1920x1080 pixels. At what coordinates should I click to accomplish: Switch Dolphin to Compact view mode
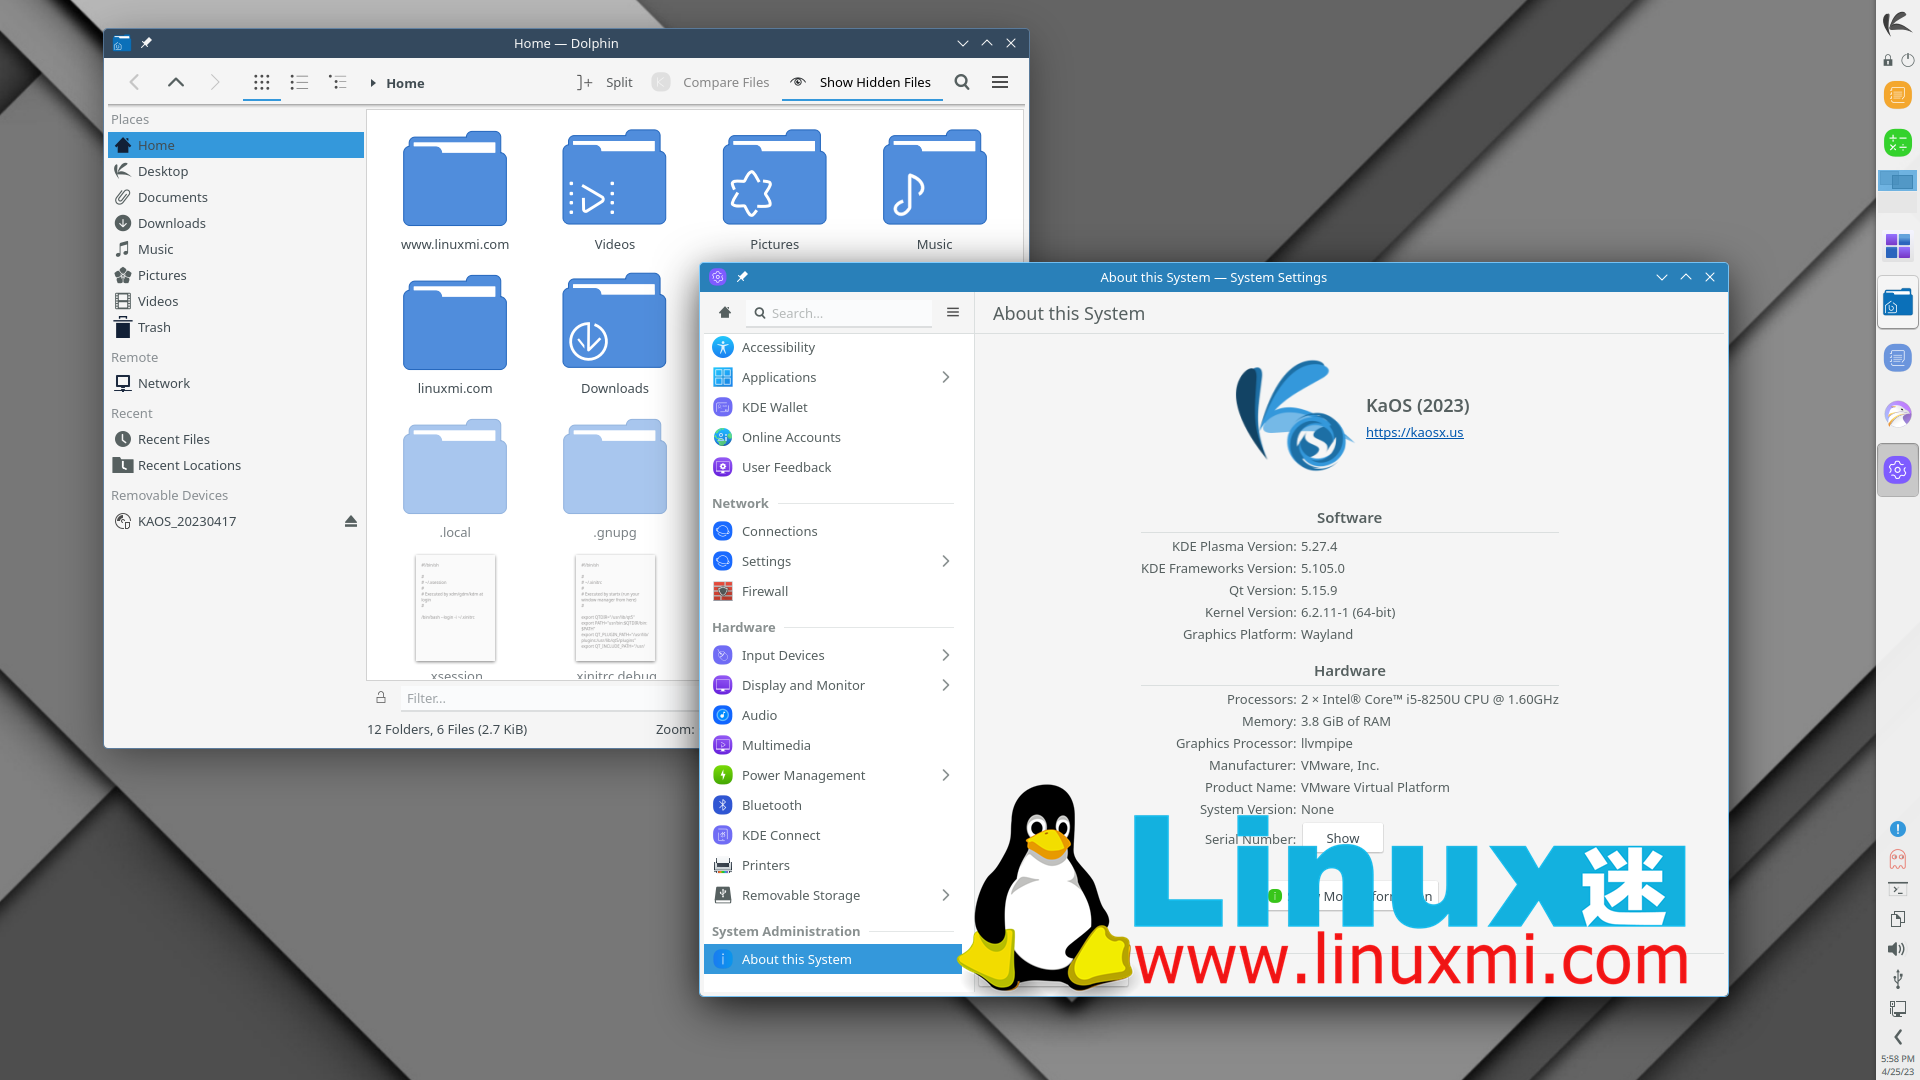click(299, 83)
